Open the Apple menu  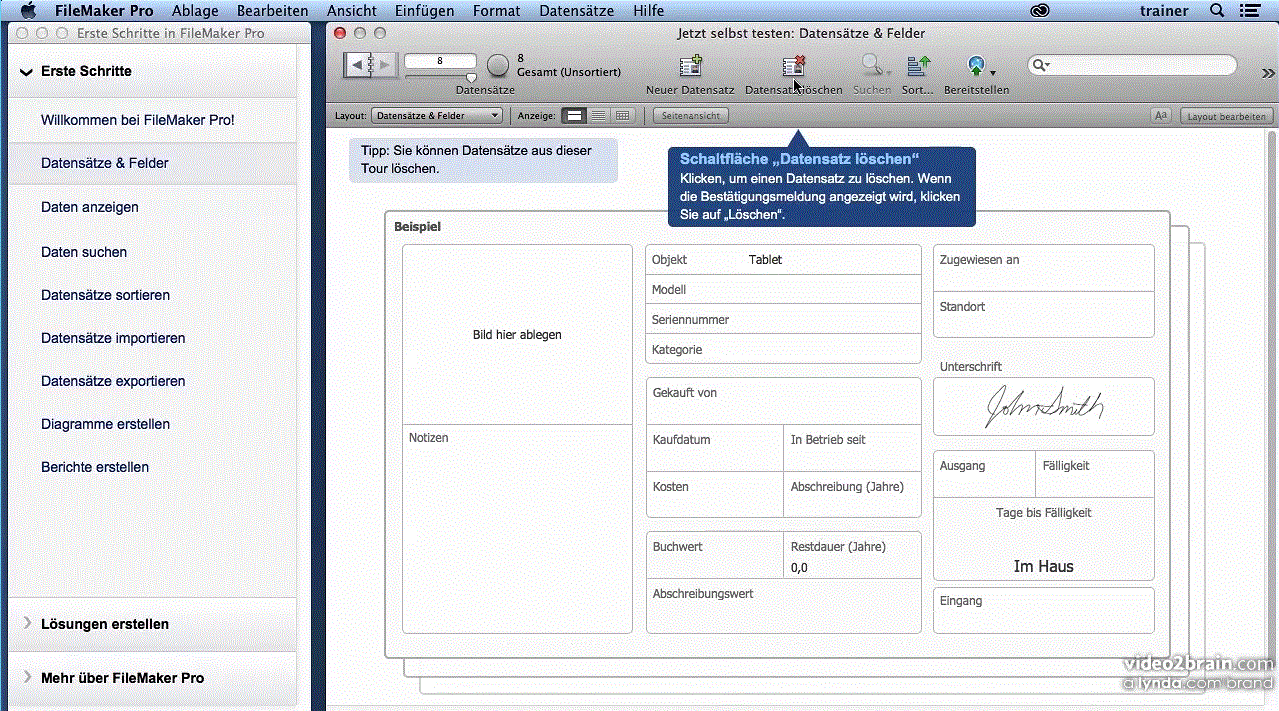pyautogui.click(x=27, y=11)
